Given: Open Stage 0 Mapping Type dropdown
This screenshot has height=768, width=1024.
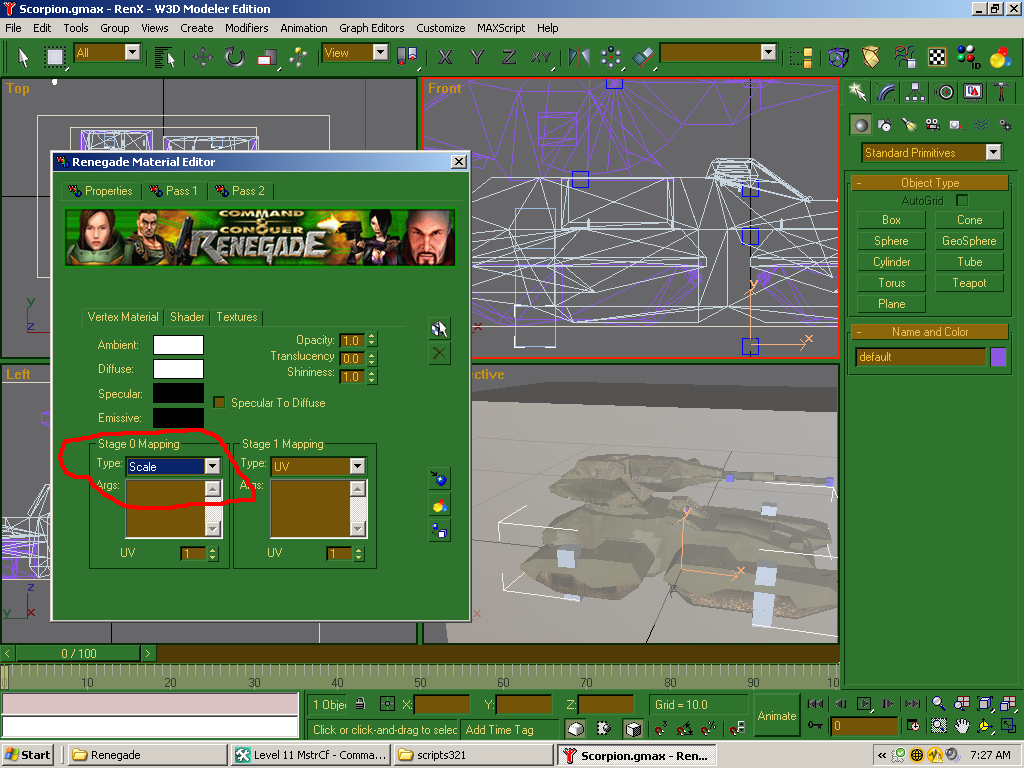Looking at the screenshot, I should [x=212, y=466].
